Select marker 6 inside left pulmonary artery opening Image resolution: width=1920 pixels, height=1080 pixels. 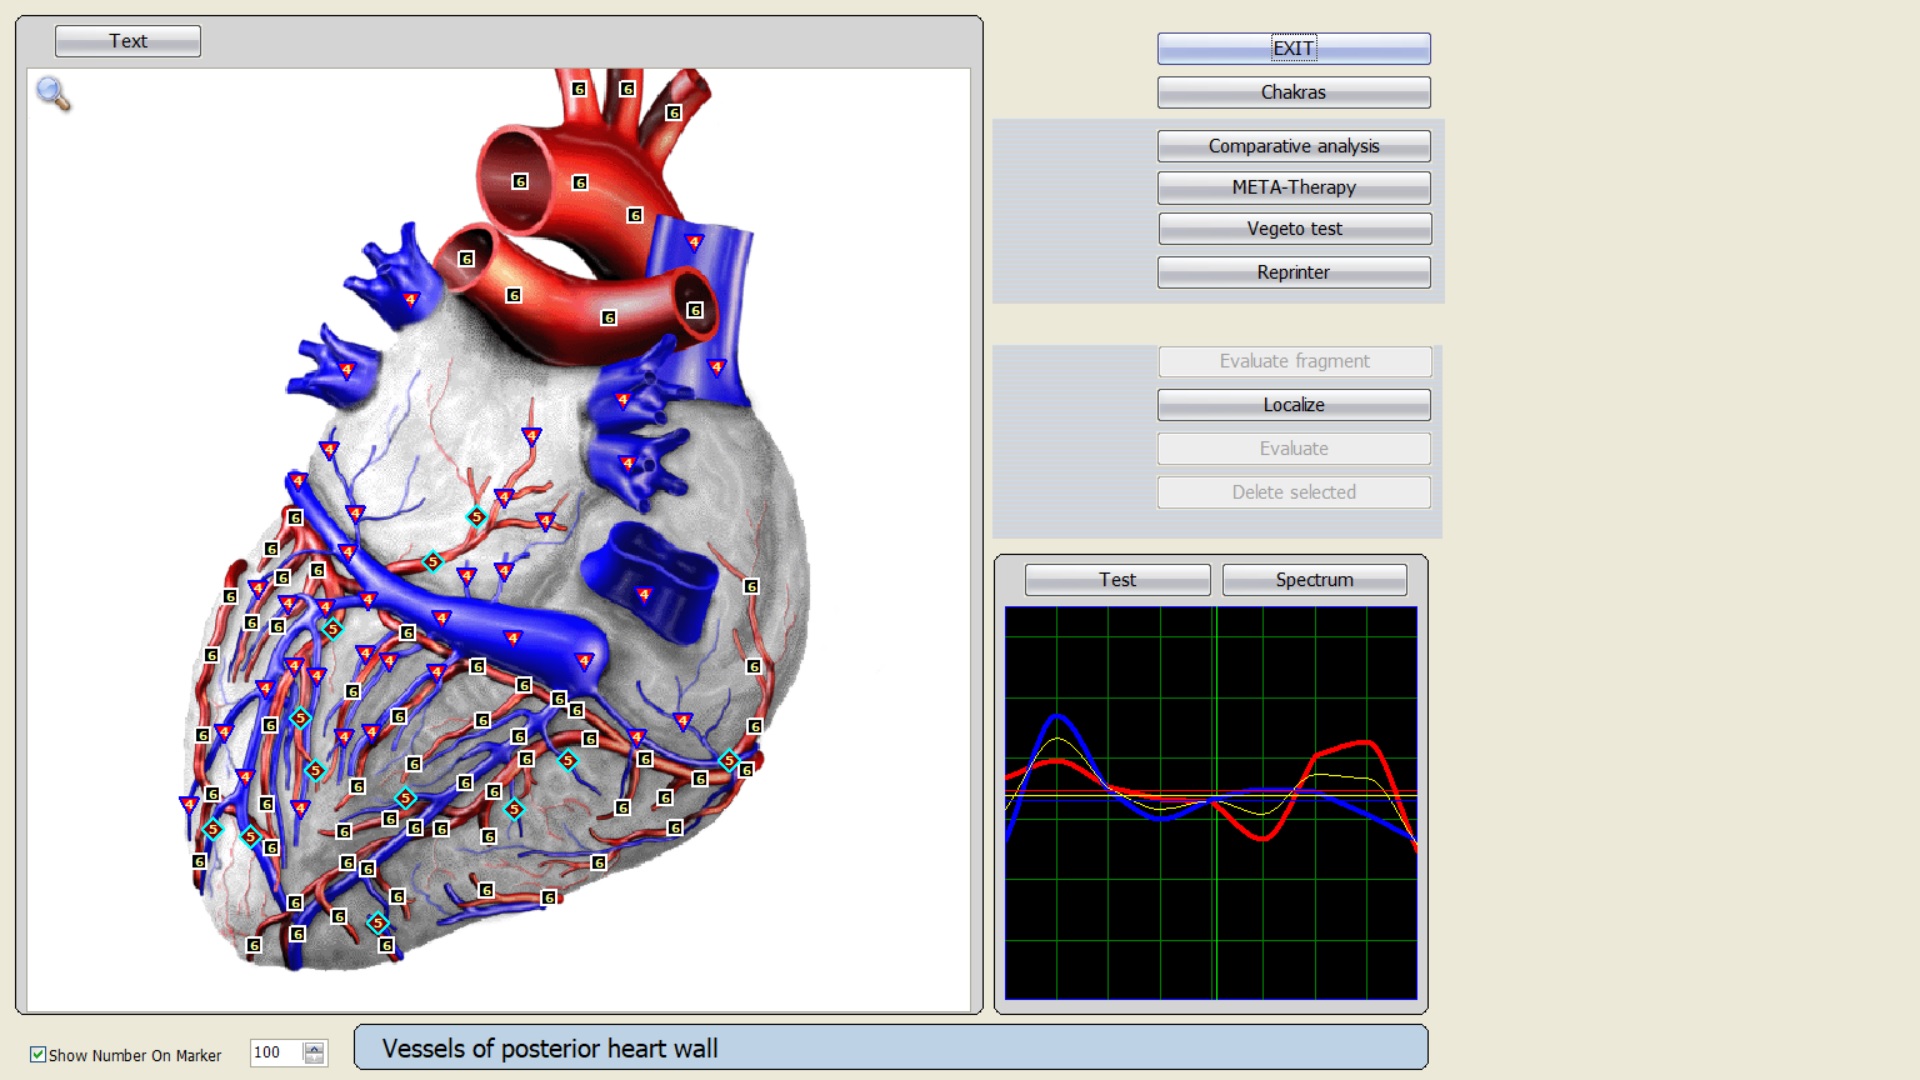[x=466, y=259]
